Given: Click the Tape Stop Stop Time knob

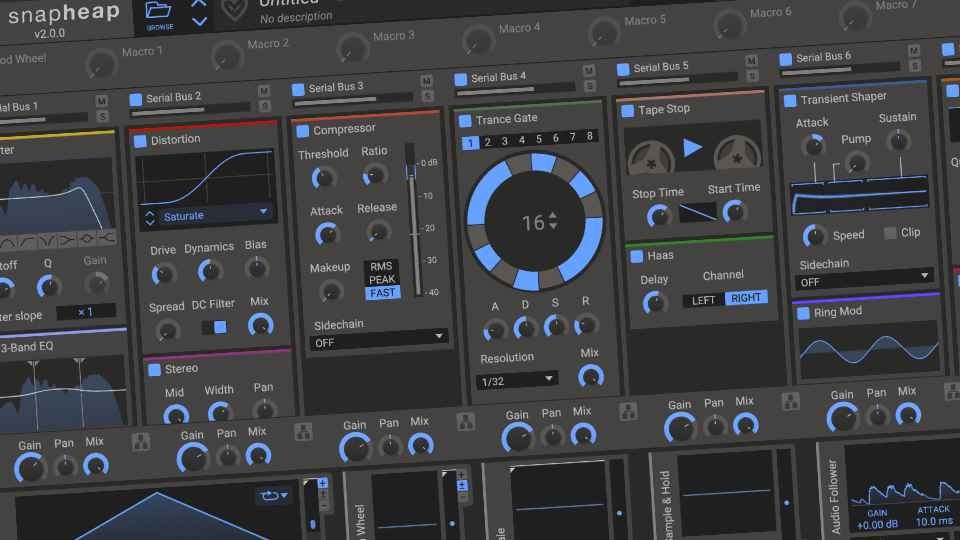Looking at the screenshot, I should tap(659, 216).
